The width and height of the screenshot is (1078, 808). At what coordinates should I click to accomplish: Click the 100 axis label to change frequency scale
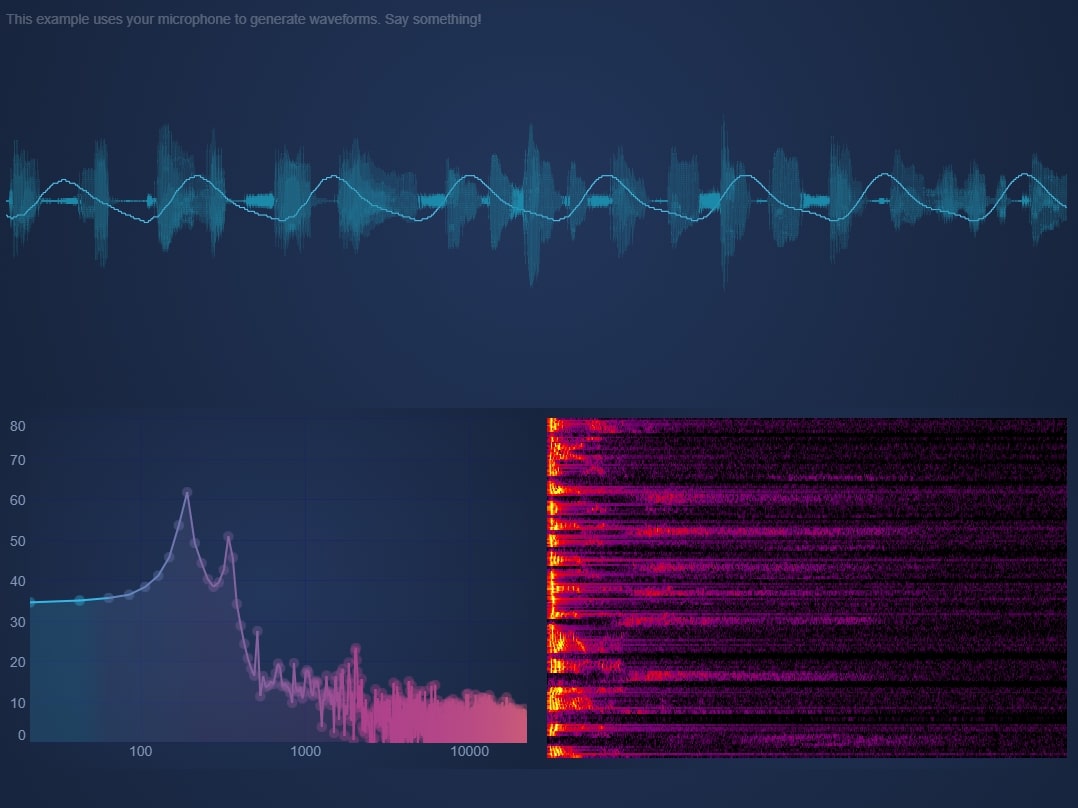pyautogui.click(x=140, y=751)
